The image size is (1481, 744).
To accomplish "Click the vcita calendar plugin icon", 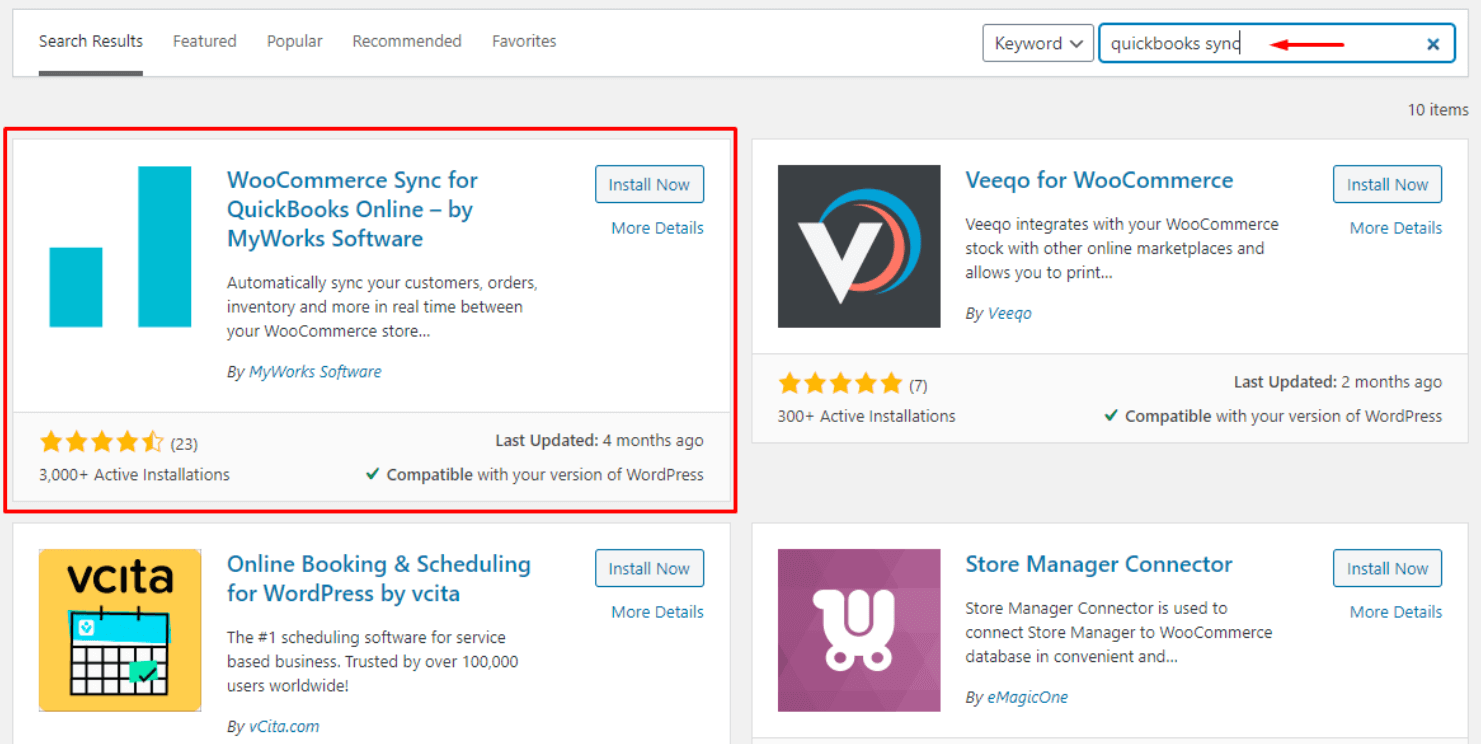I will (120, 630).
